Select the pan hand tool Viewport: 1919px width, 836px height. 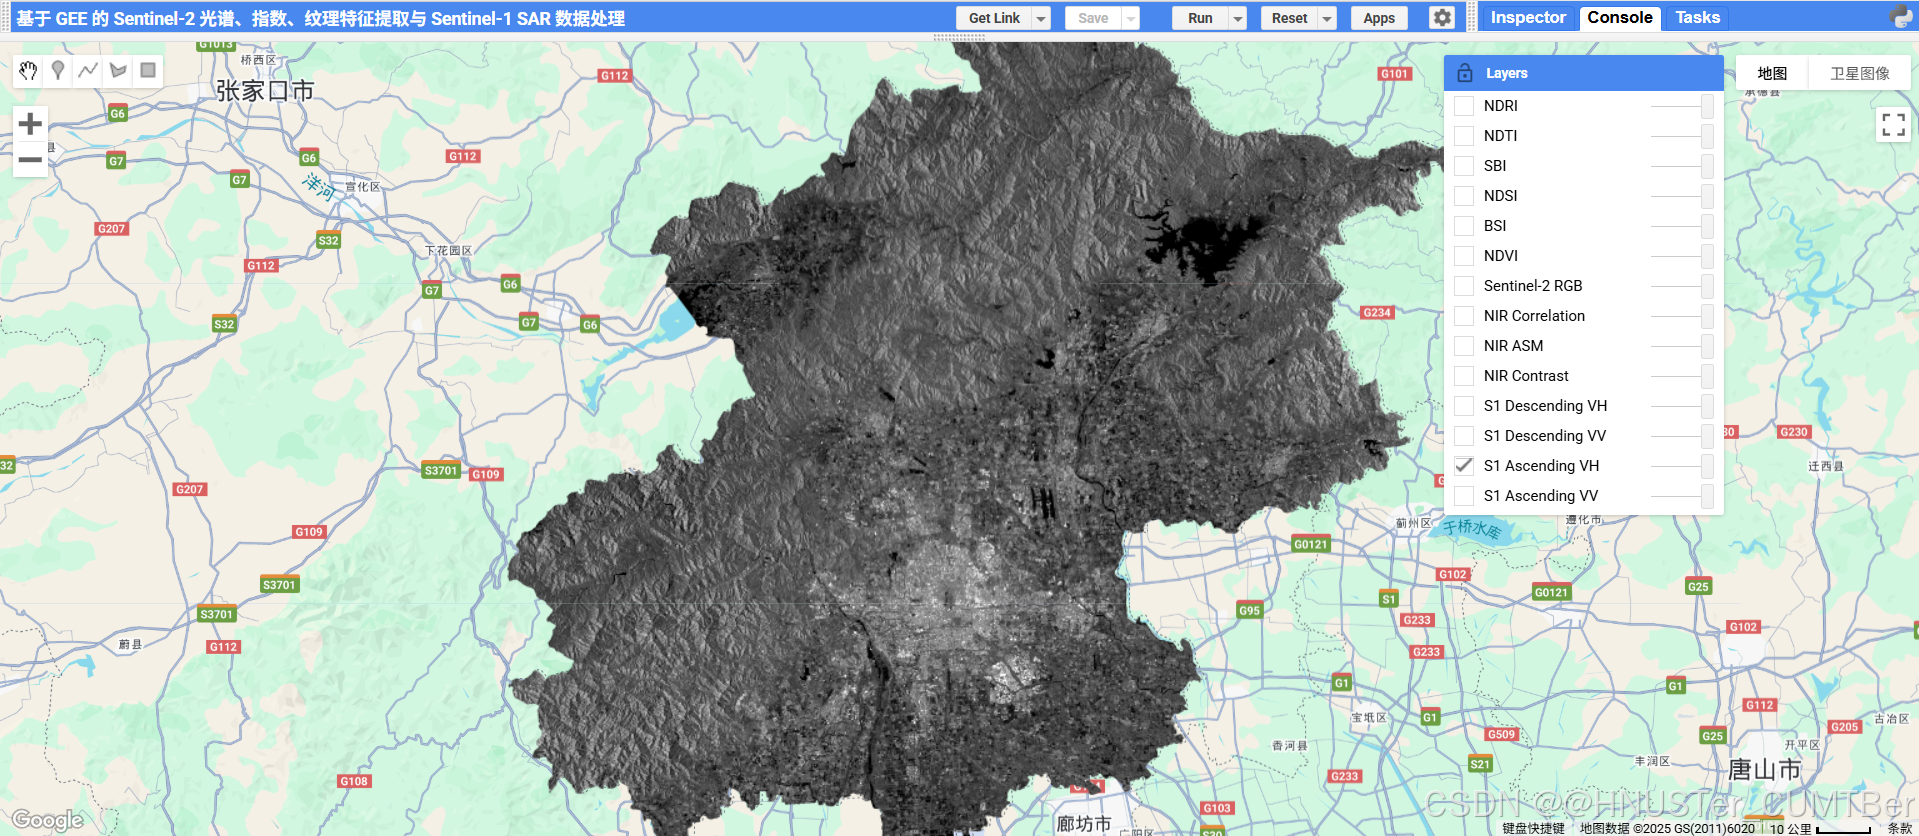coord(28,70)
